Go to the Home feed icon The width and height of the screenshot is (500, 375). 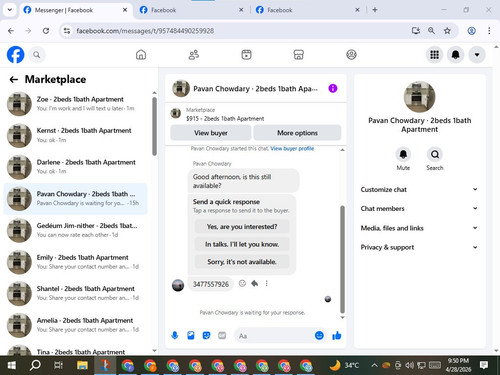click(x=141, y=55)
